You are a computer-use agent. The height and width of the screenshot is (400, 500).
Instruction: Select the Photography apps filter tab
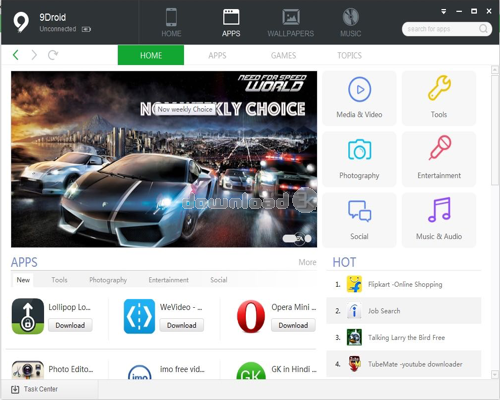click(108, 280)
